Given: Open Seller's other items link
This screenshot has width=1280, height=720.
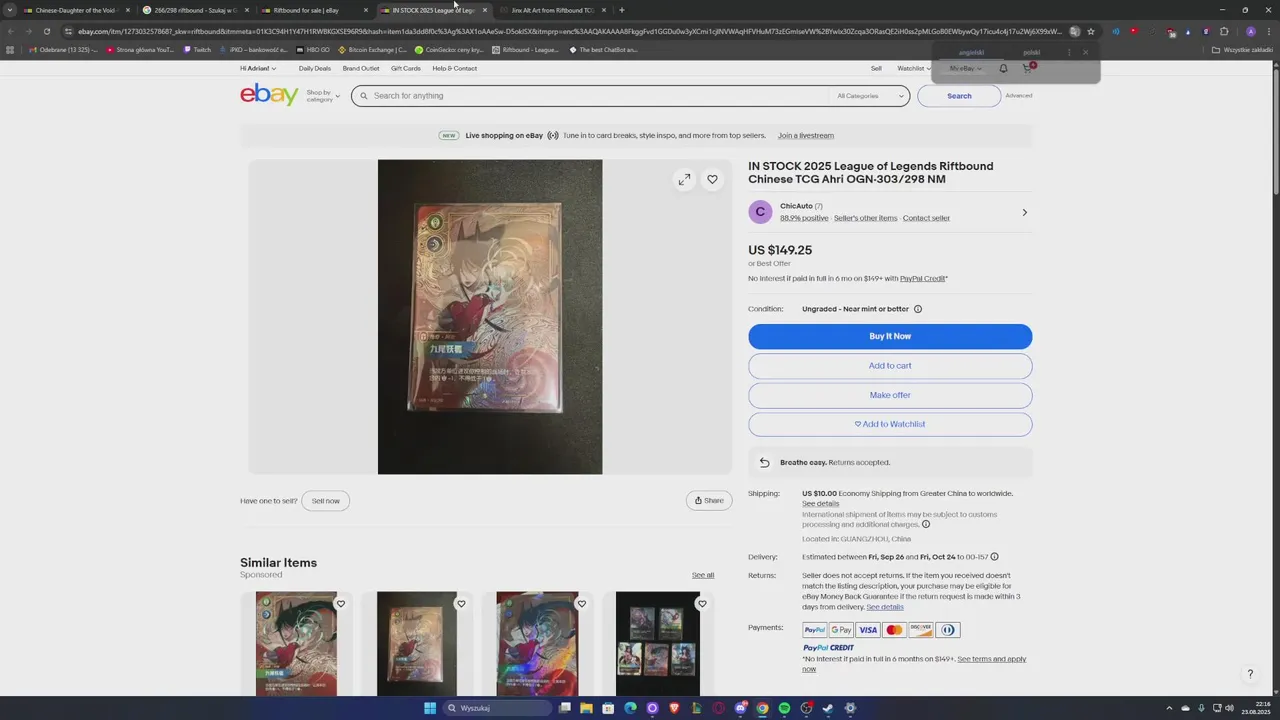Looking at the screenshot, I should tap(866, 218).
